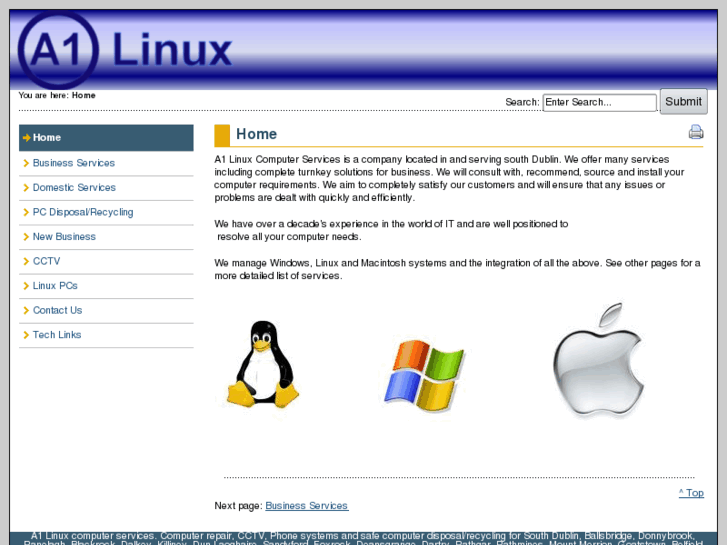
Task: Select New Business in the sidebar
Action: click(106, 237)
